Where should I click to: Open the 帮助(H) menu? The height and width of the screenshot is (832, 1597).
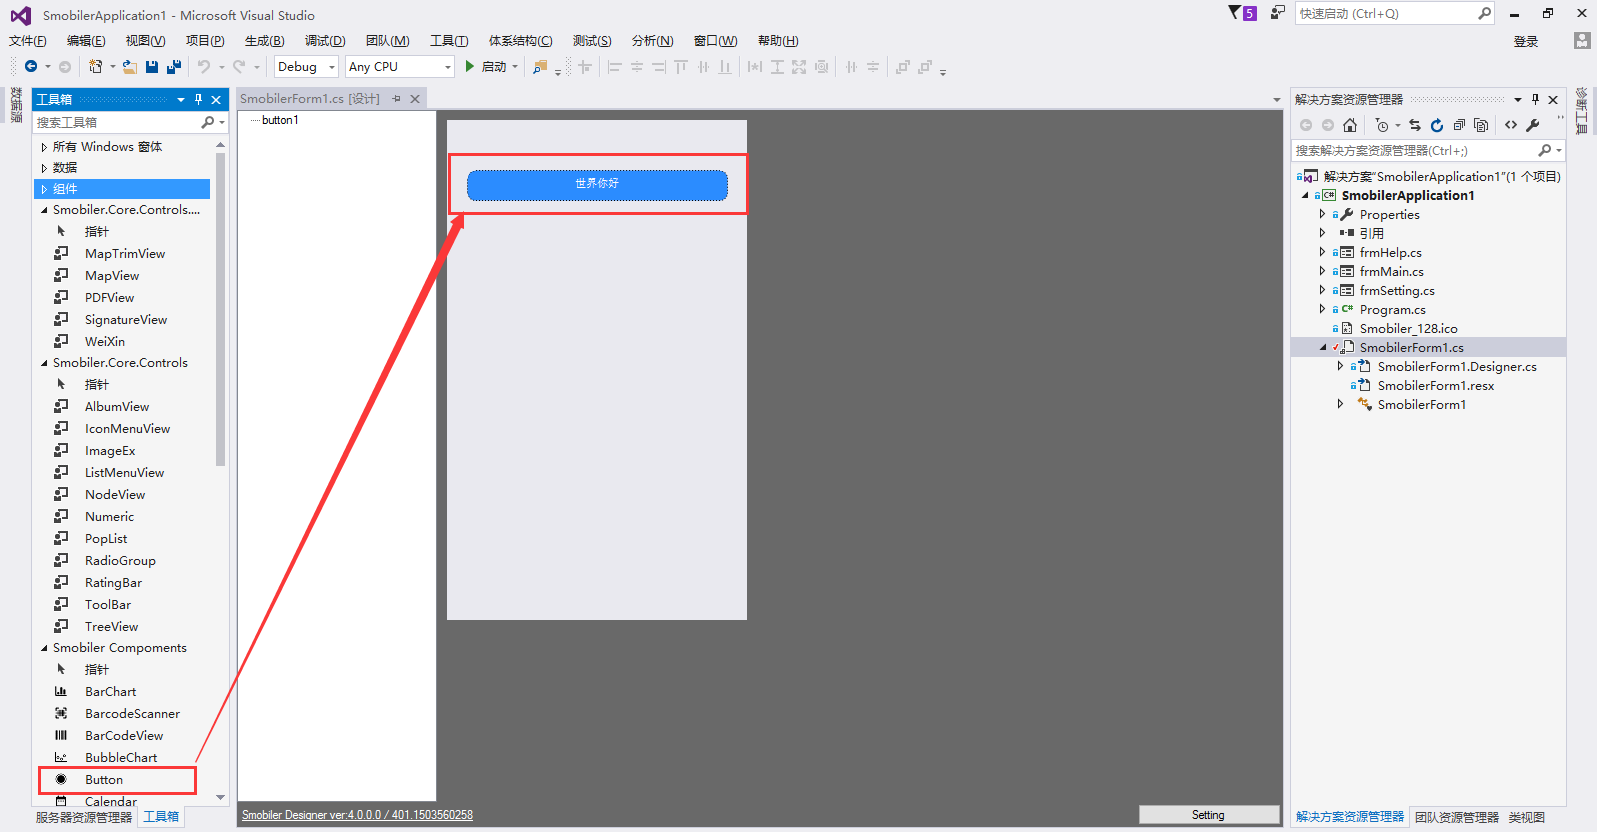coord(778,41)
